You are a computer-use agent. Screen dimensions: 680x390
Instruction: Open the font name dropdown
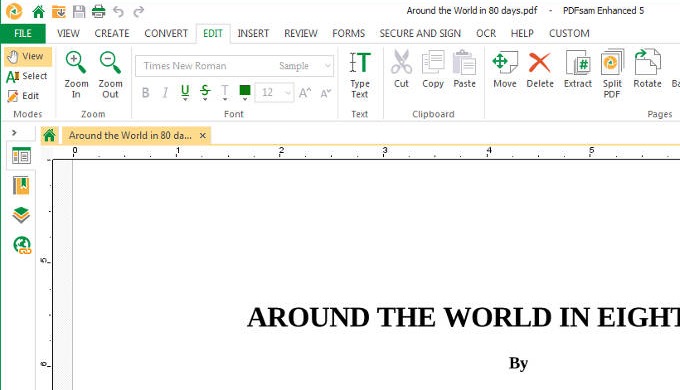coord(327,66)
